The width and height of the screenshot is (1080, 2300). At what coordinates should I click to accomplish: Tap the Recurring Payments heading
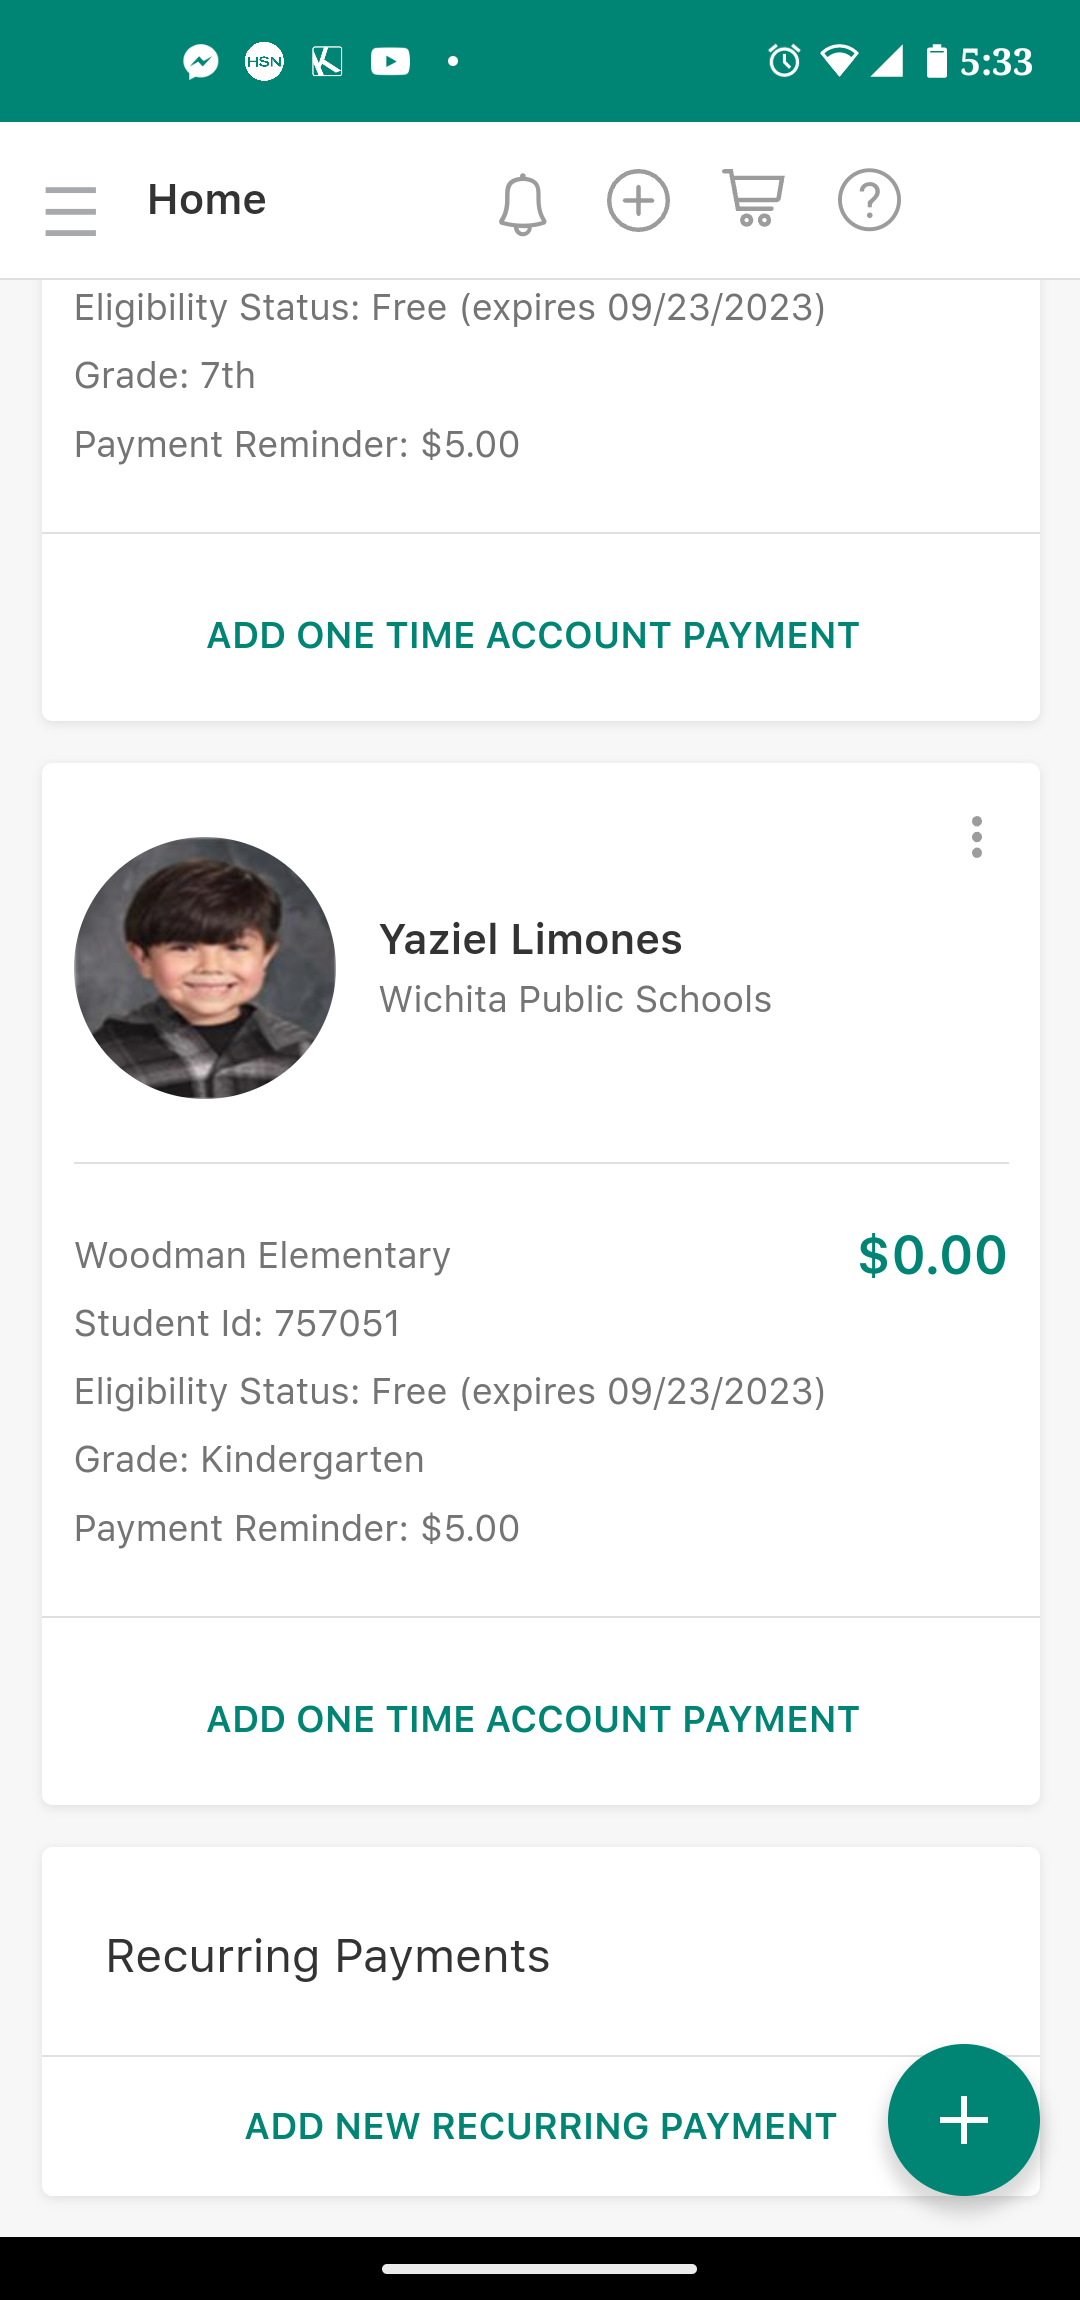pyautogui.click(x=328, y=1956)
